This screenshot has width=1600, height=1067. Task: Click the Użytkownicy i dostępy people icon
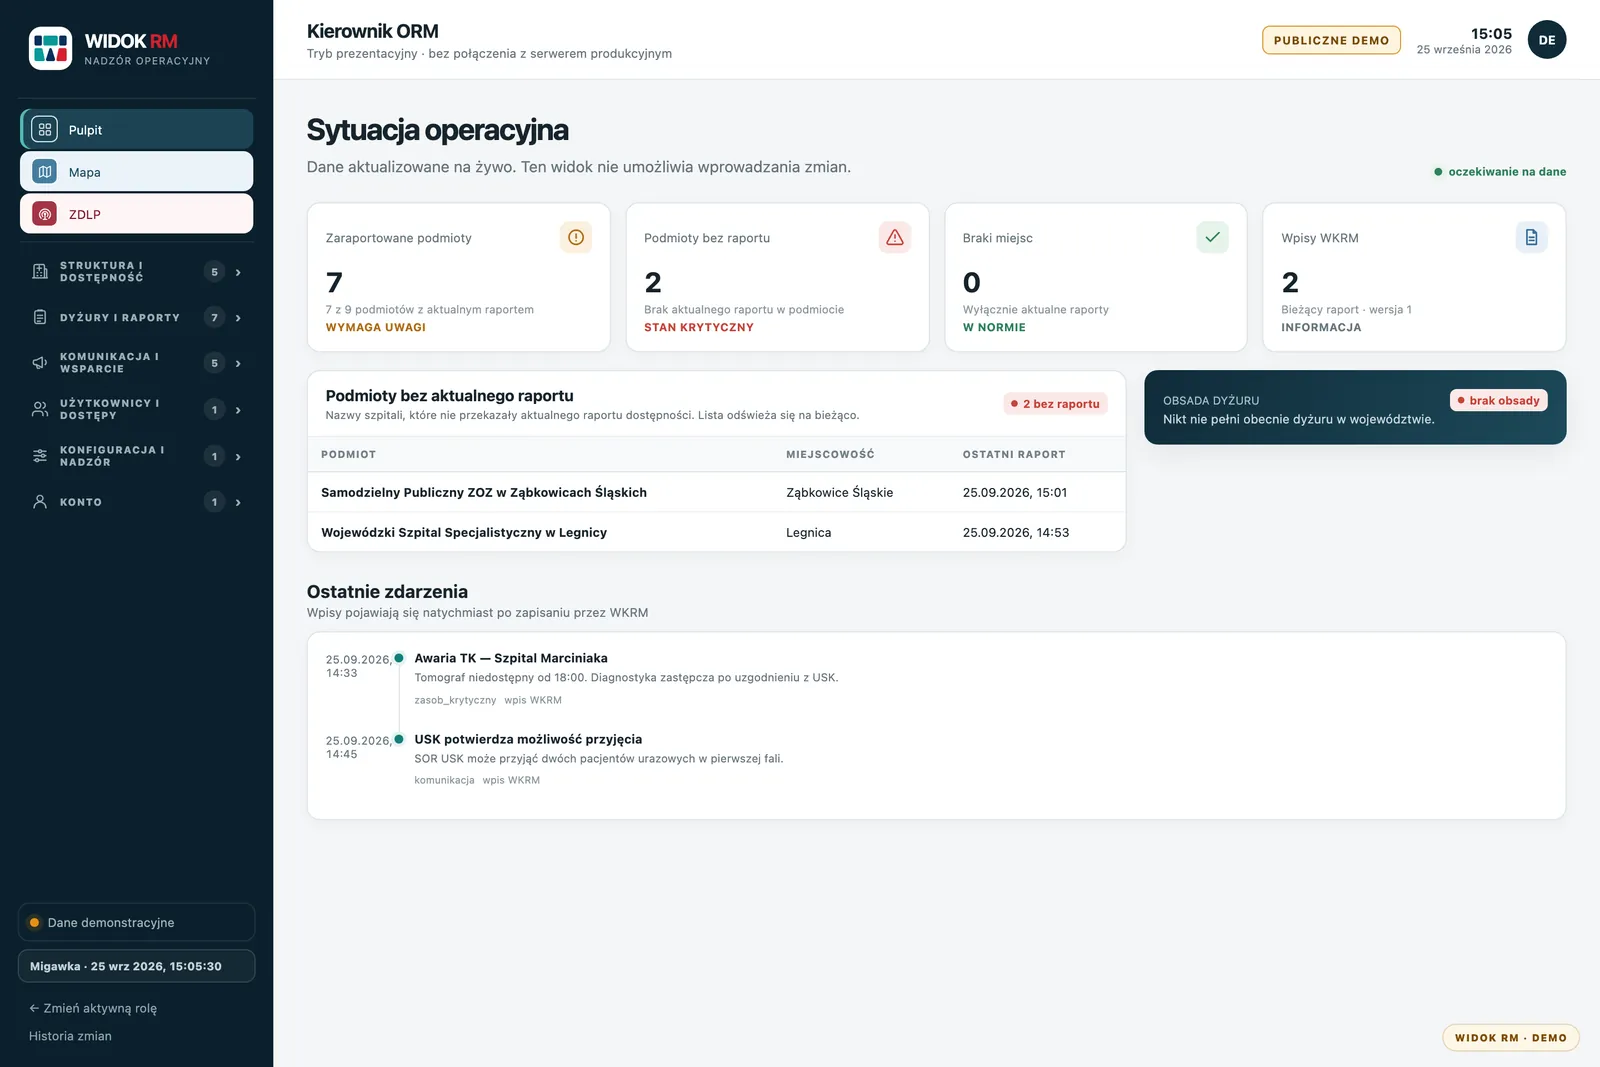[40, 409]
